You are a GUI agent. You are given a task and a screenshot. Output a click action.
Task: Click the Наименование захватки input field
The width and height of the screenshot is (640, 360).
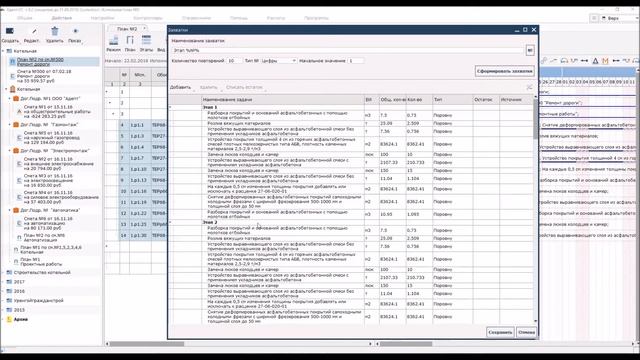(x=347, y=50)
